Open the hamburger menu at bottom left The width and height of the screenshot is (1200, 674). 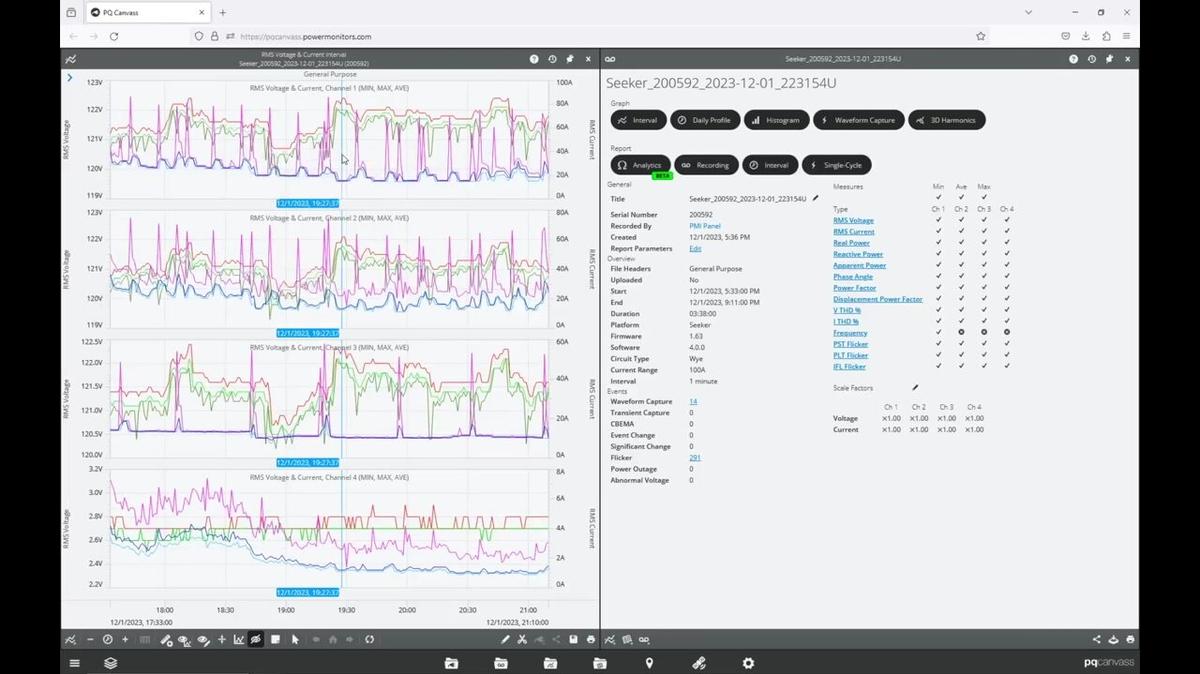[74, 663]
